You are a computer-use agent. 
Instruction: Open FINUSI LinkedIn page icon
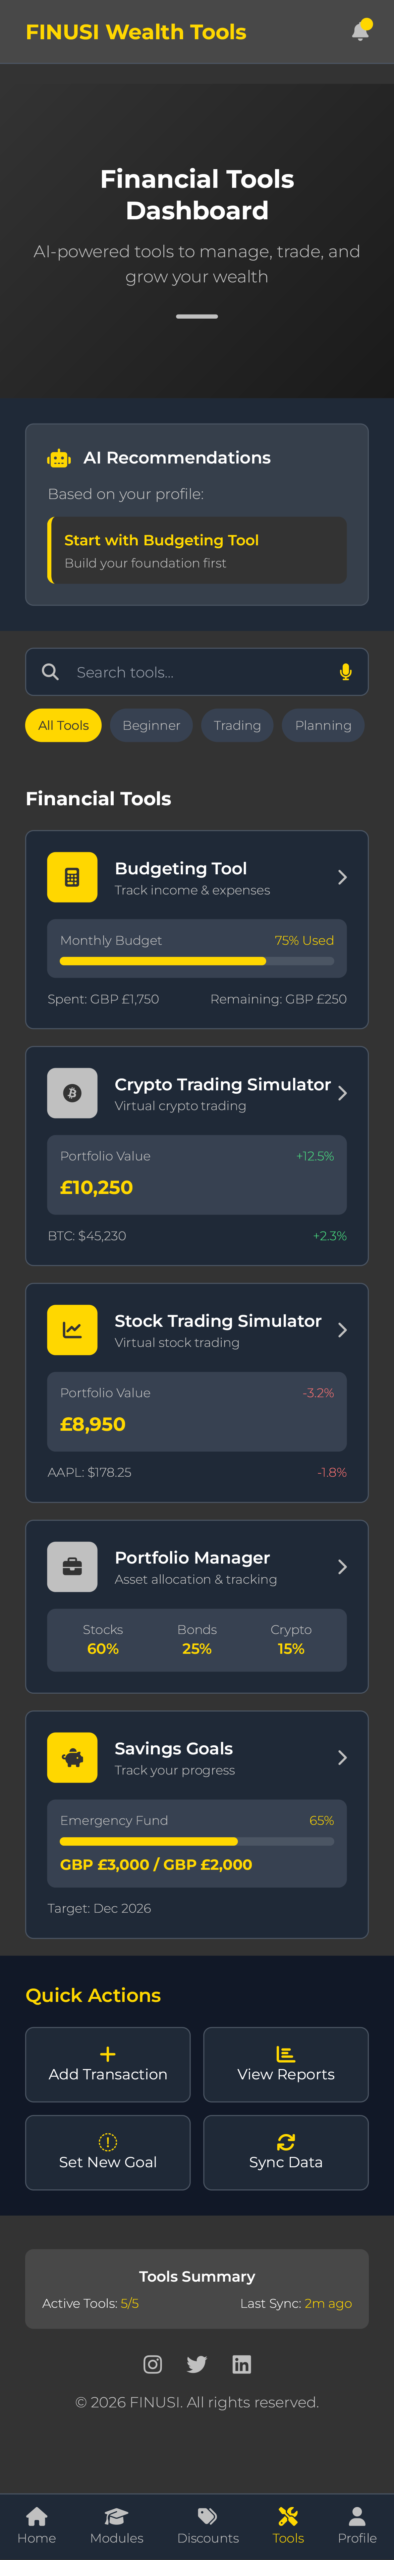pos(242,2364)
